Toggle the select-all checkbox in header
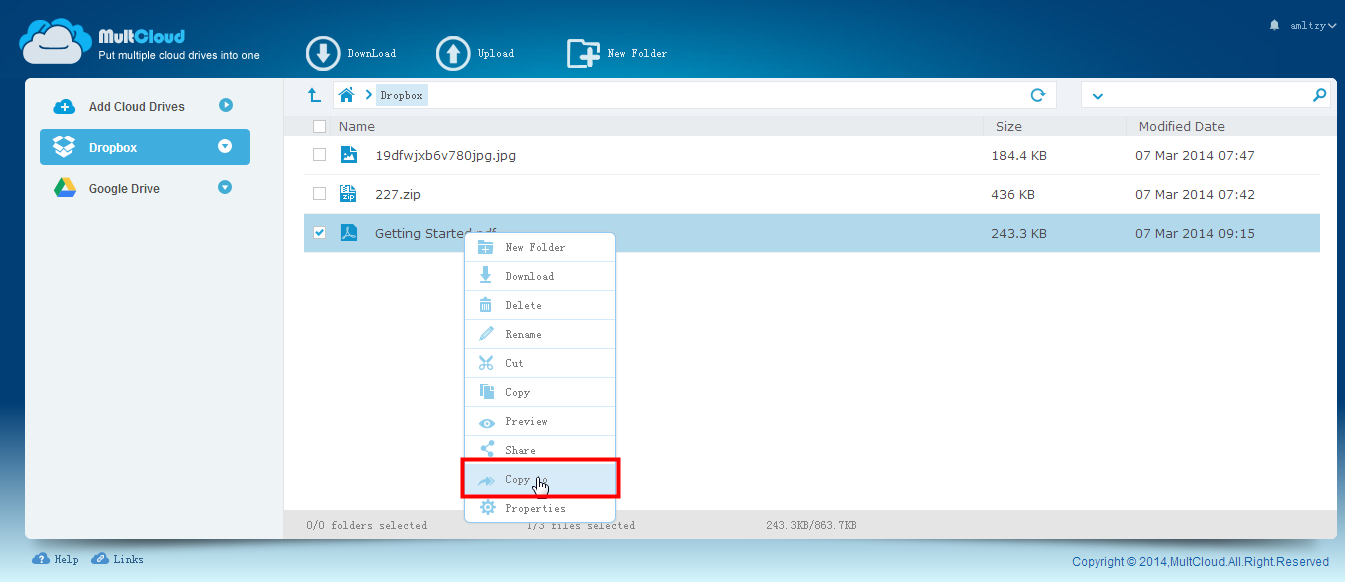Screen dimensions: 1345x582 [x=319, y=127]
